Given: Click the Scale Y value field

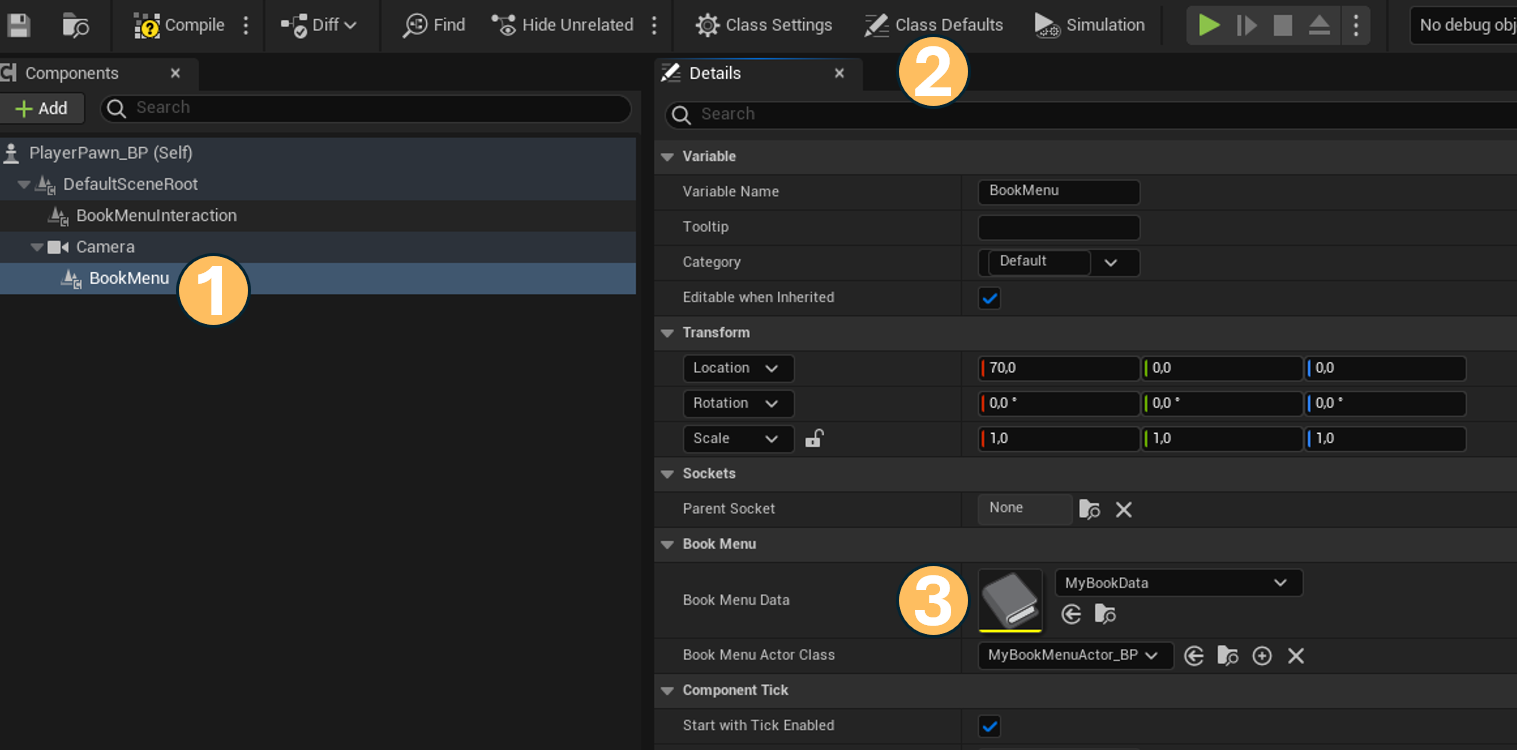Looking at the screenshot, I should (1222, 438).
